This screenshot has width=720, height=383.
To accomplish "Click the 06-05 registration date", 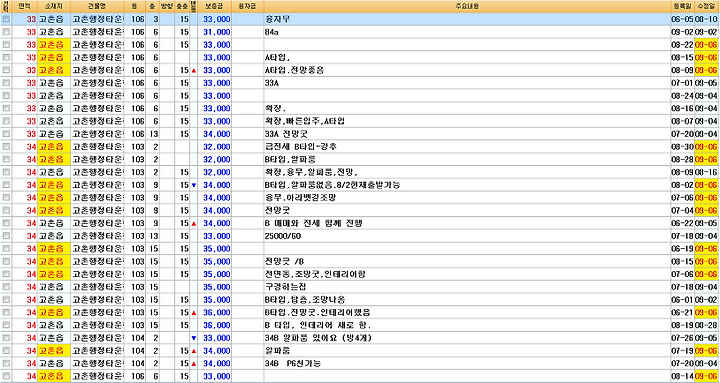I will click(683, 19).
